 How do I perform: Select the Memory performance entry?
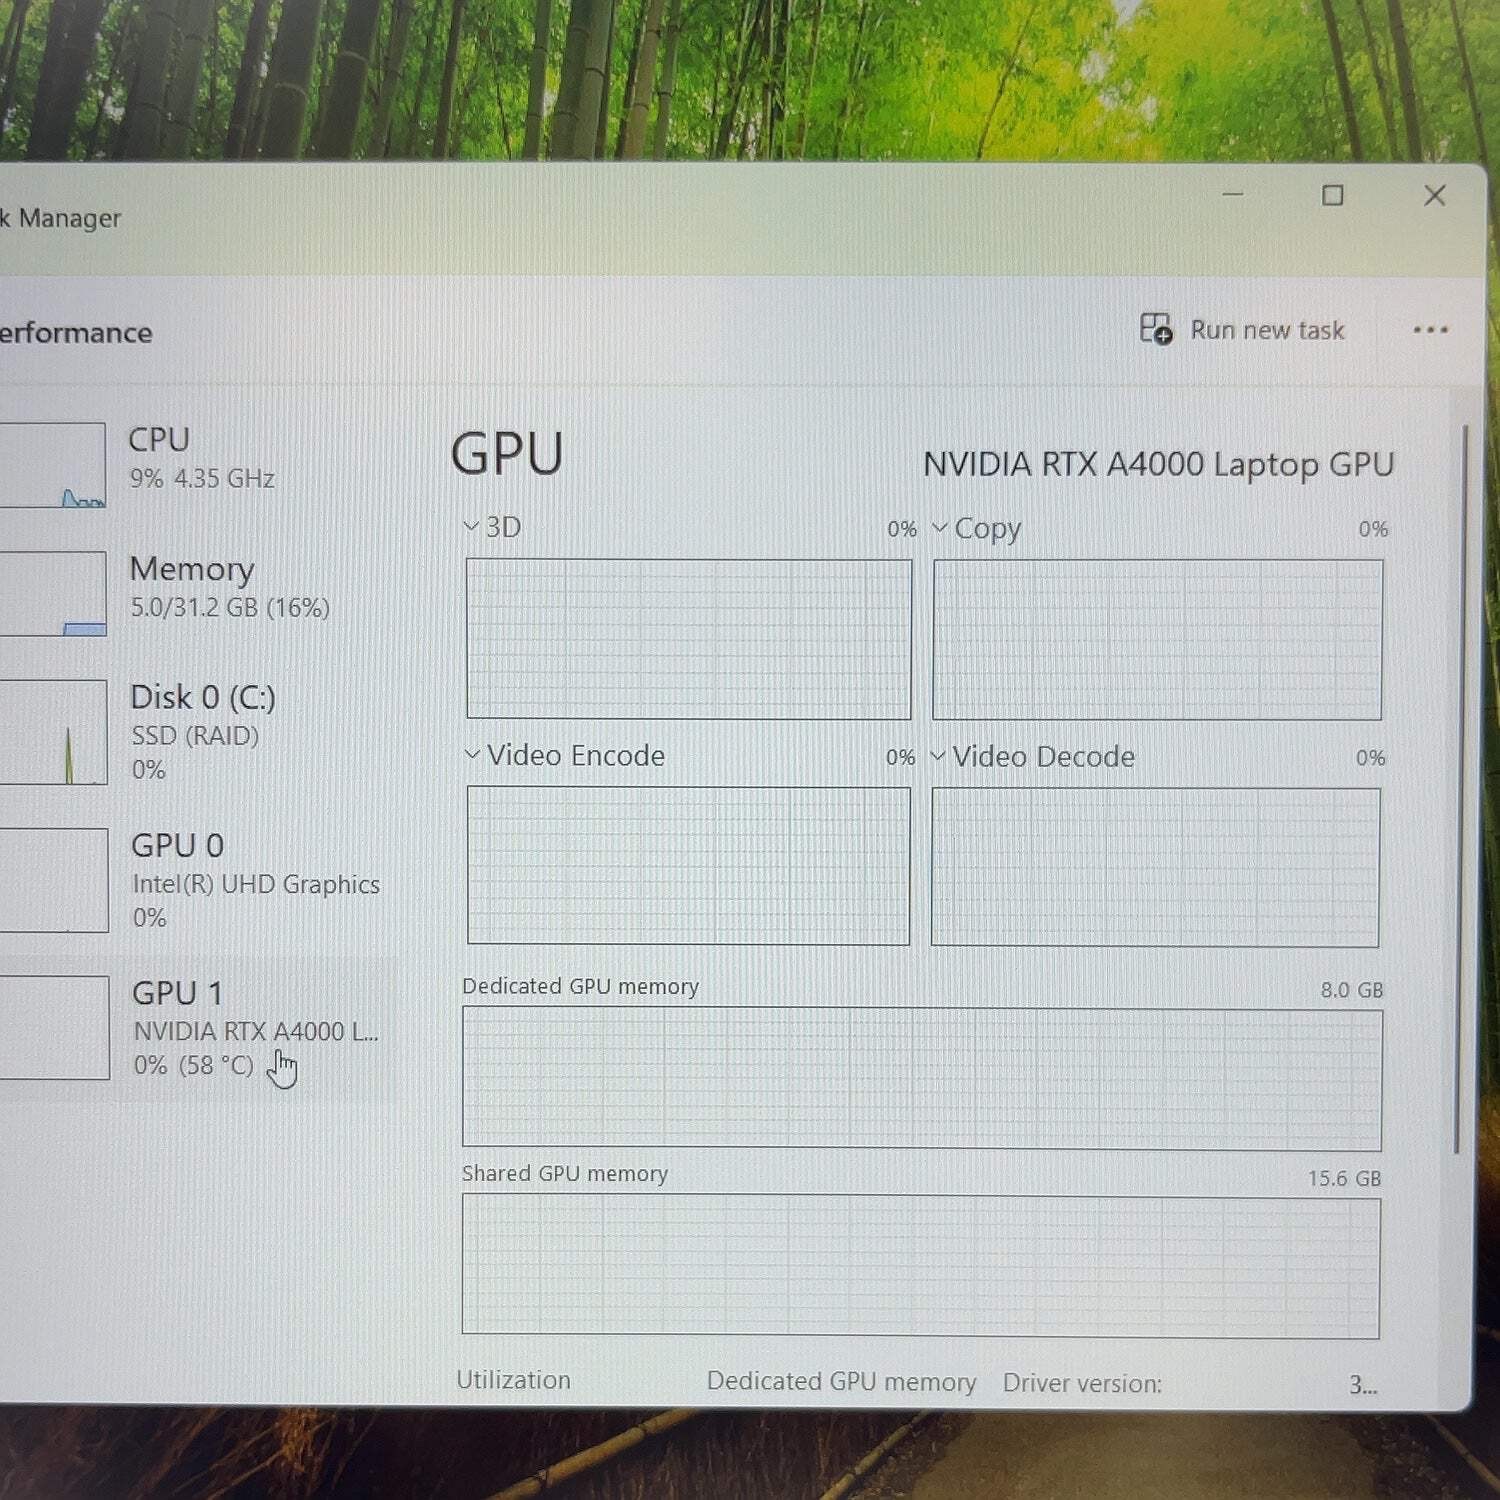(x=198, y=592)
